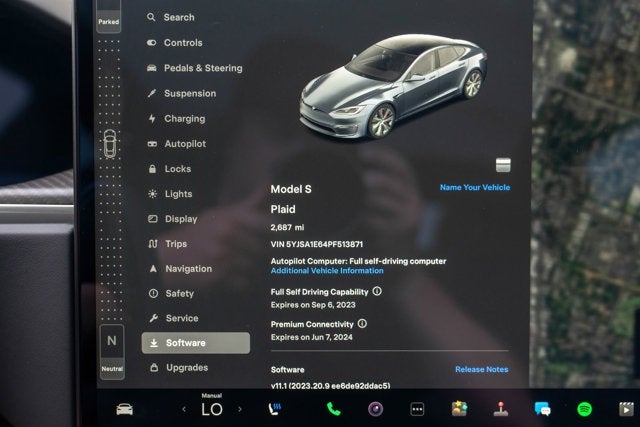Tap the LO temperature setting

tap(212, 409)
